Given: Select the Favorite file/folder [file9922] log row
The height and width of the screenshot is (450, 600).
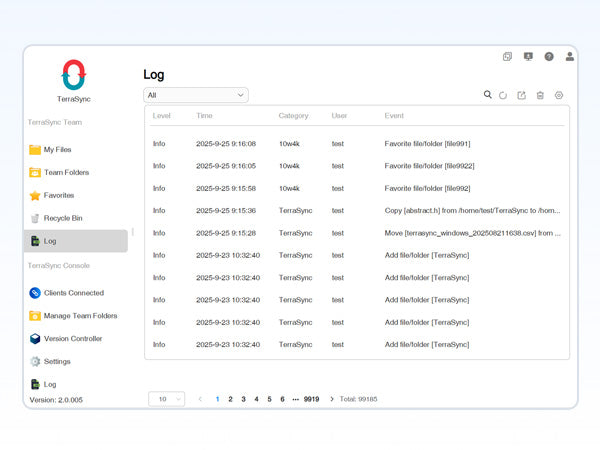Looking at the screenshot, I should coord(356,166).
